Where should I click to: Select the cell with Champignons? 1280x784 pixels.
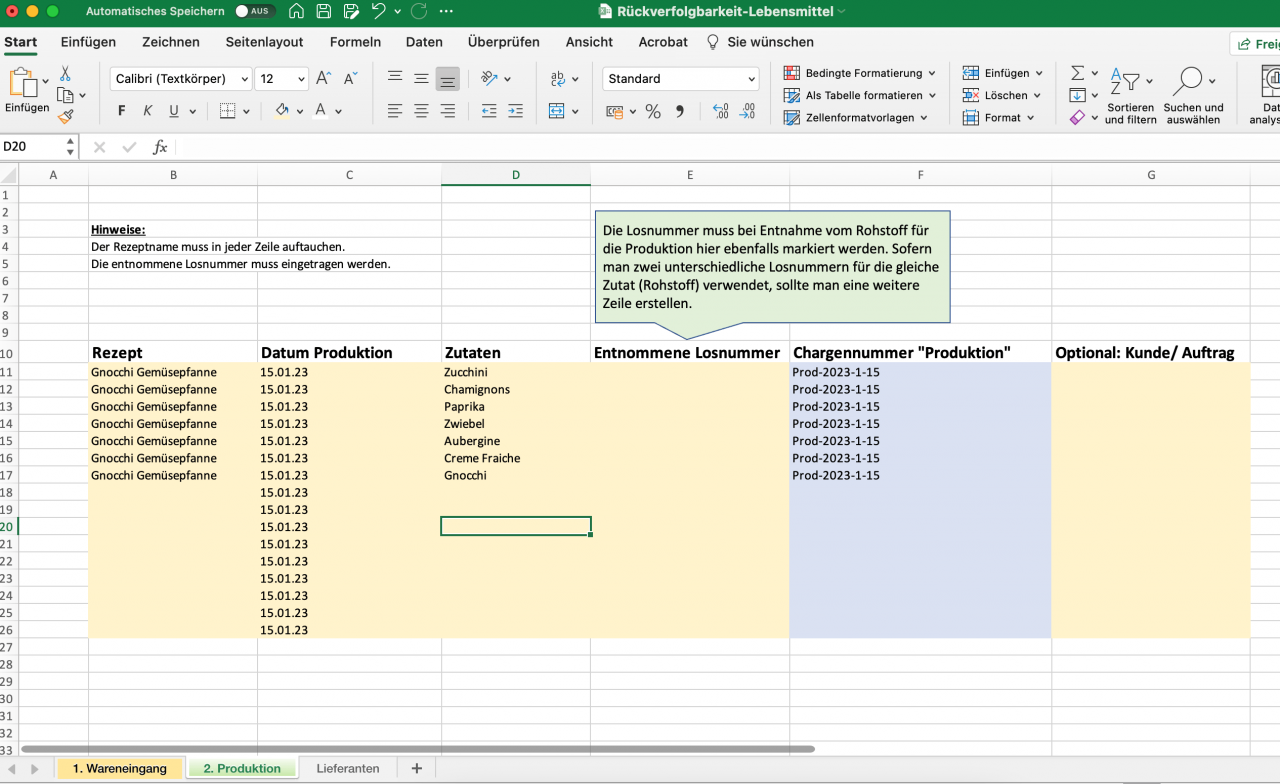pos(516,389)
